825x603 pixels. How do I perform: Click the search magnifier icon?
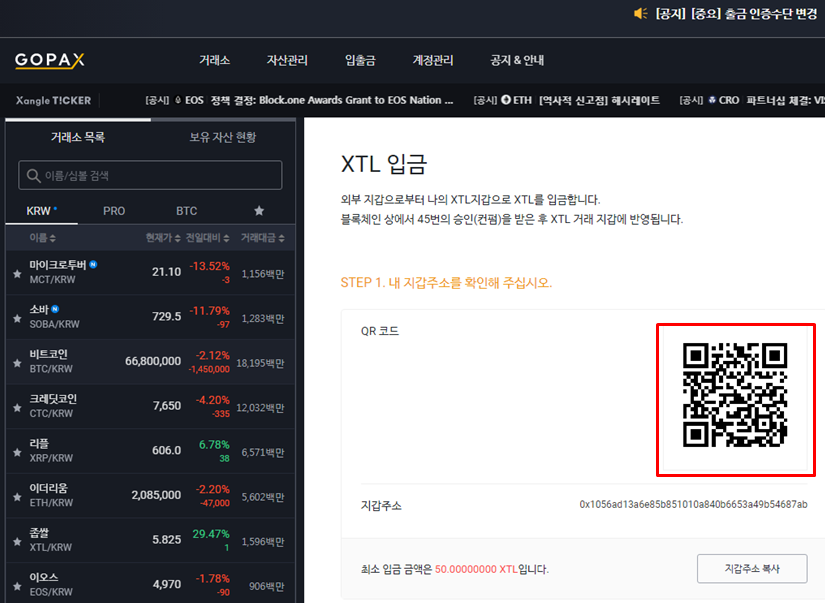click(34, 176)
